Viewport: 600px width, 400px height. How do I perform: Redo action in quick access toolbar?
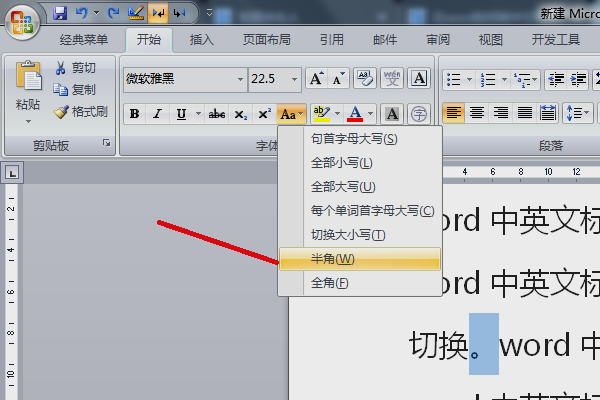pos(113,14)
